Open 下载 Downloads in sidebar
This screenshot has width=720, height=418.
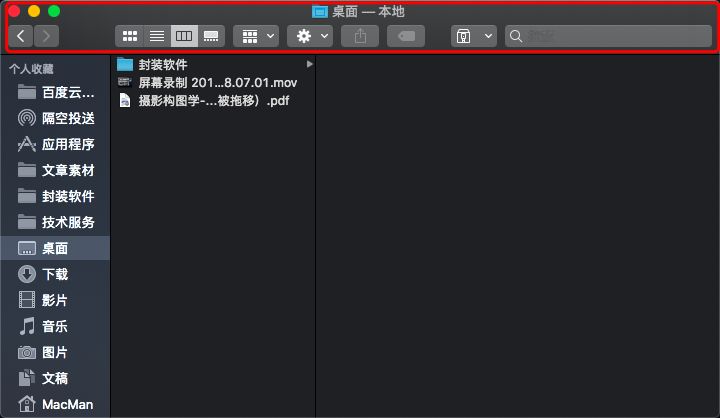pos(56,274)
